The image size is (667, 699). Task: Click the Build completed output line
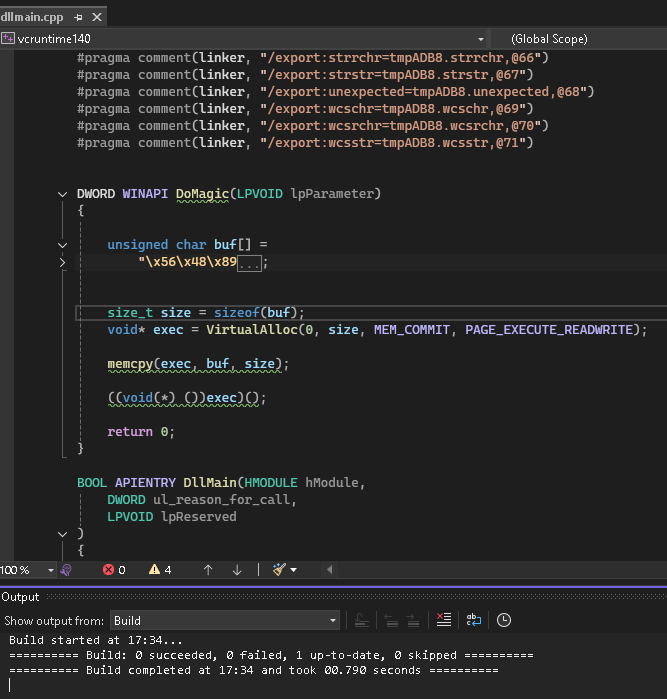pyautogui.click(x=254, y=670)
